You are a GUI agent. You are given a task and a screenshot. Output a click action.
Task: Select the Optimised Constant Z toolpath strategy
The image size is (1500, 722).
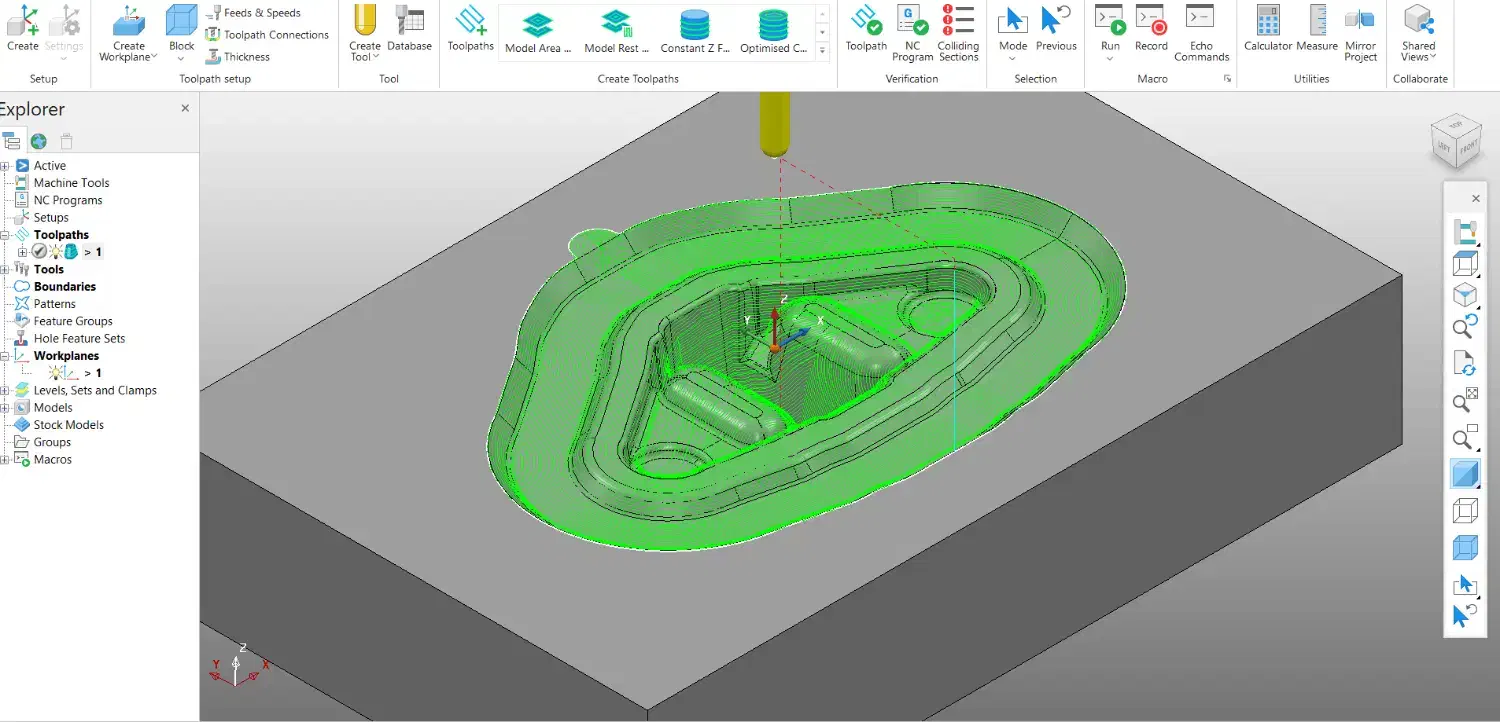(x=772, y=31)
